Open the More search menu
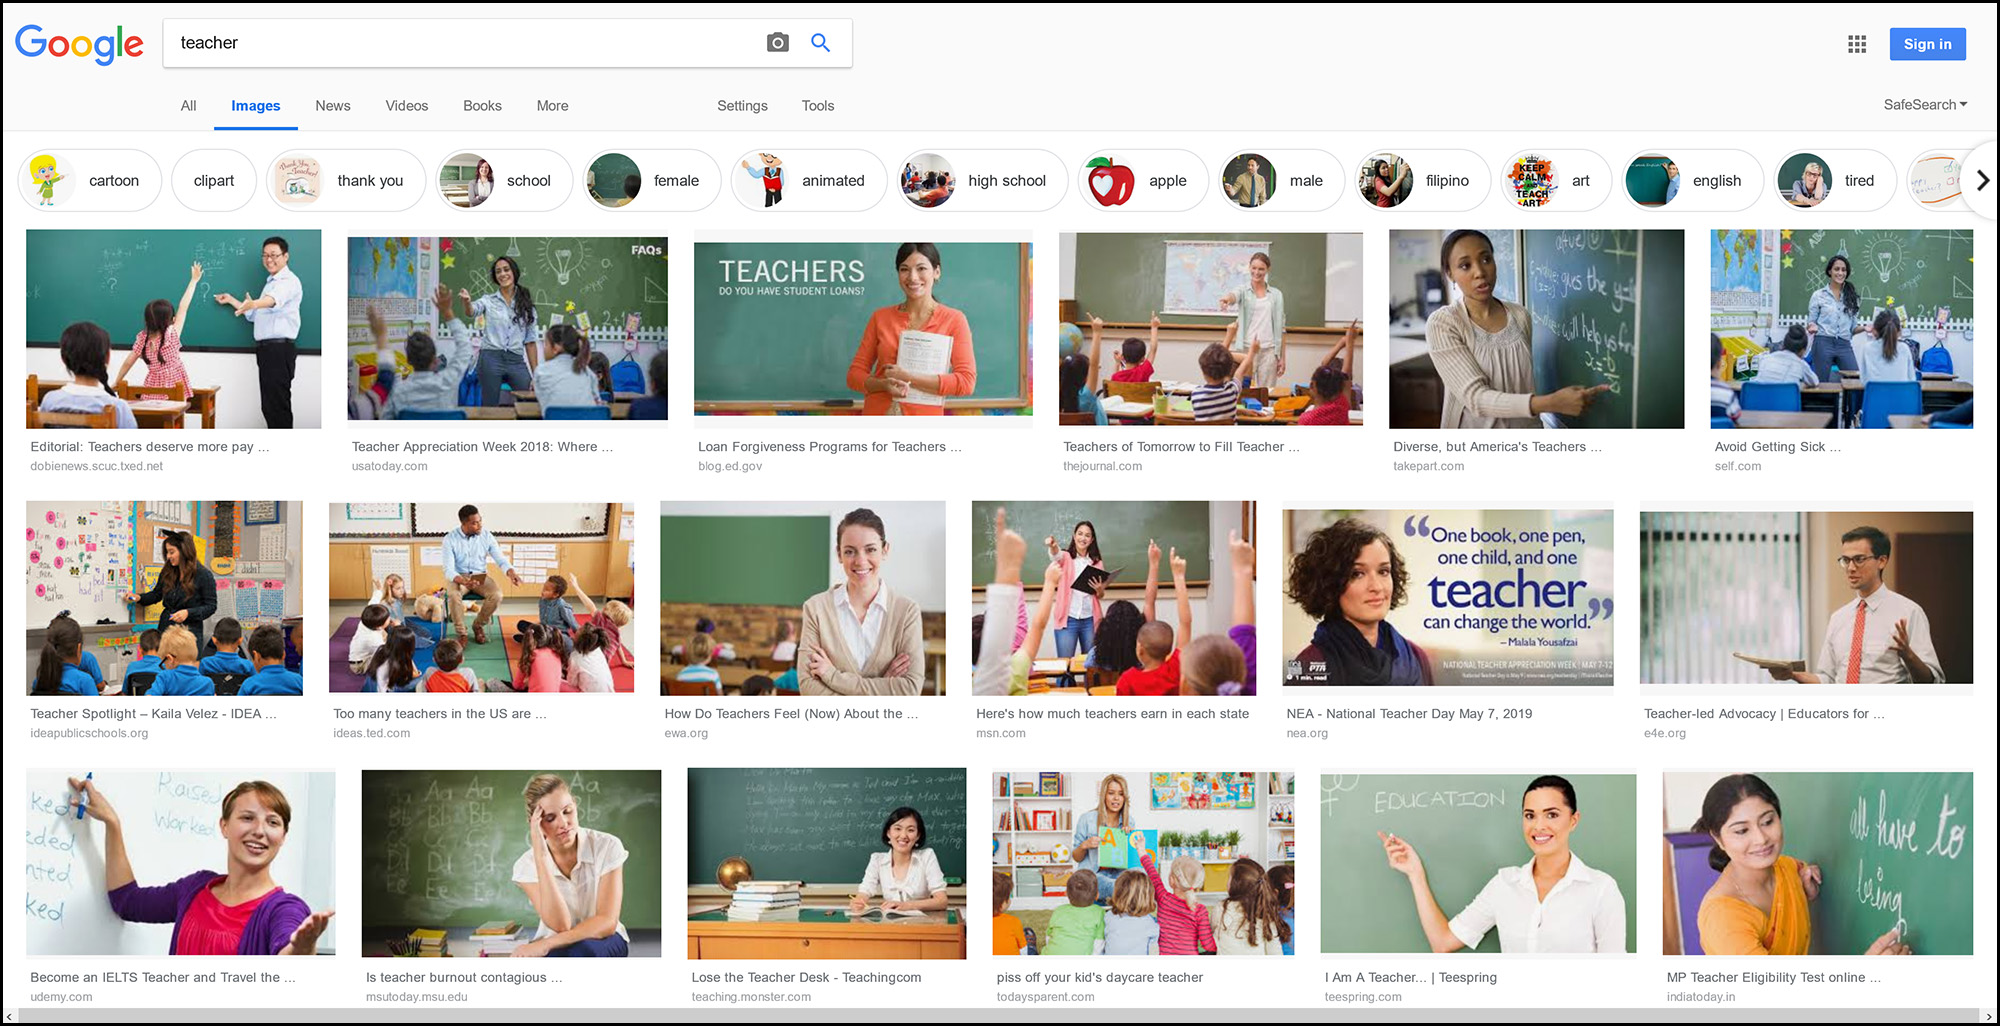 click(552, 106)
